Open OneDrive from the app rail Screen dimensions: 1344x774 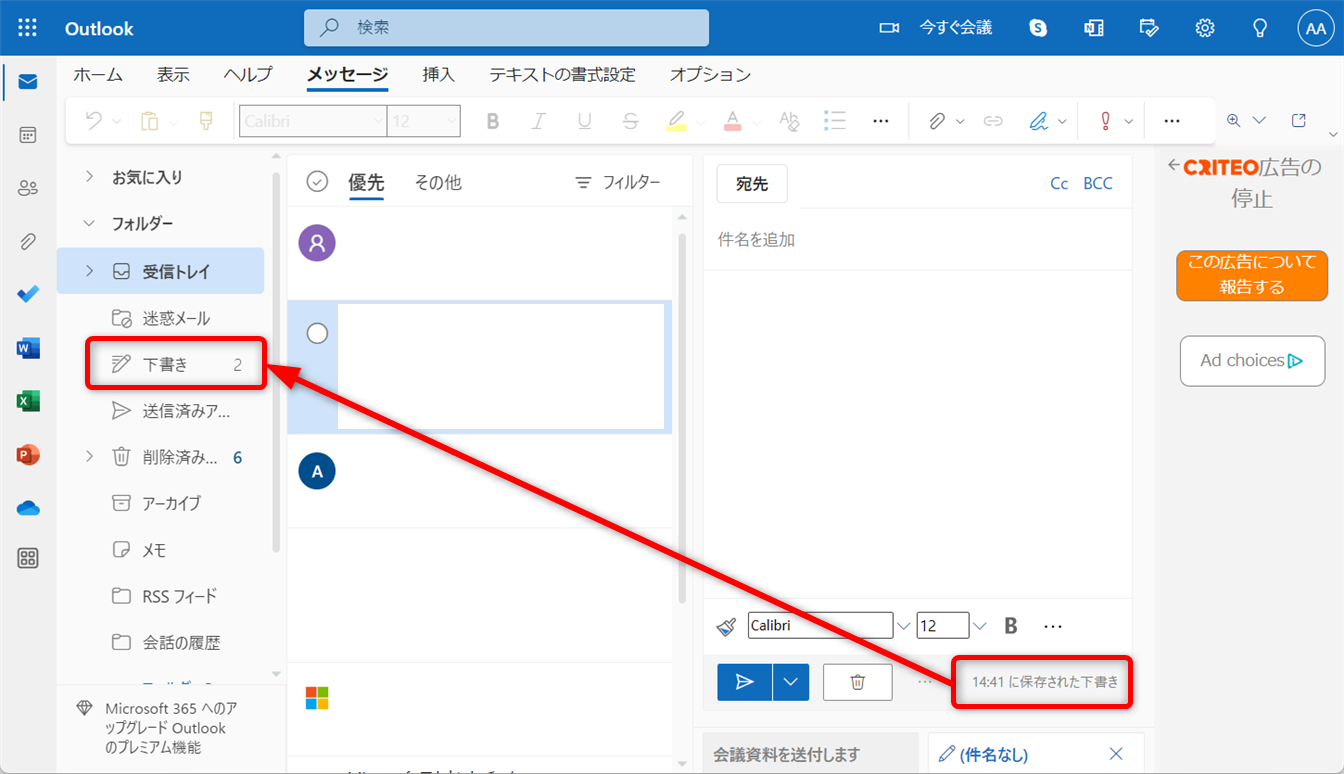click(28, 509)
